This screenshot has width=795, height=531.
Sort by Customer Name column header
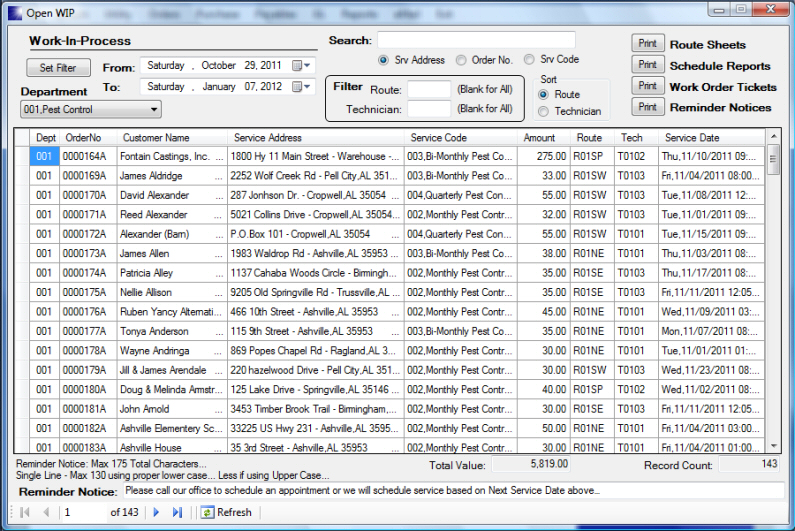coord(172,137)
